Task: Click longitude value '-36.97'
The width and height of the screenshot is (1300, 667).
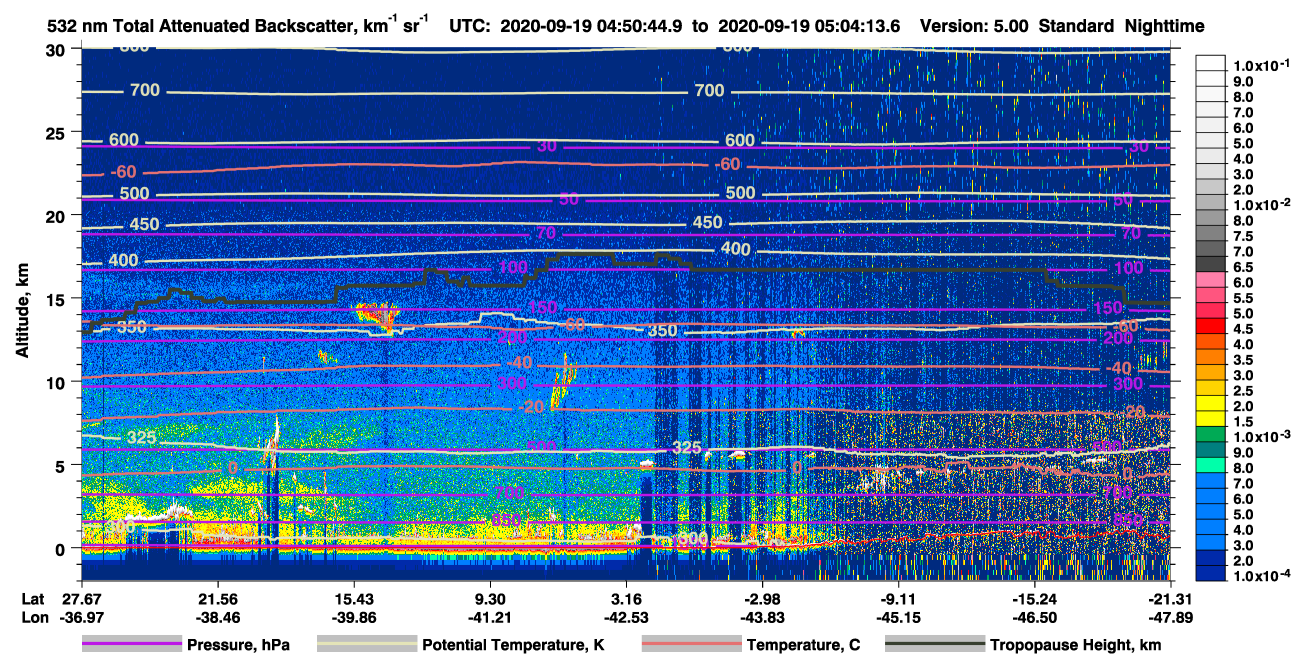Action: [82, 616]
